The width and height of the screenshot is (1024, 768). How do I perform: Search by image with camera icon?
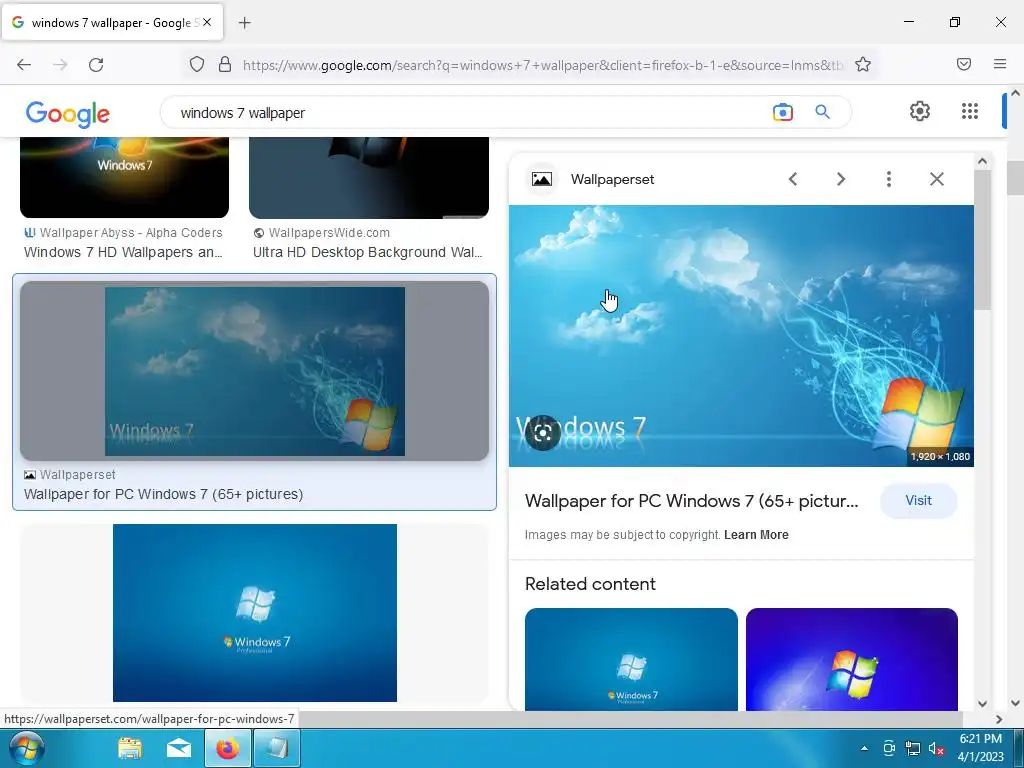click(x=782, y=112)
